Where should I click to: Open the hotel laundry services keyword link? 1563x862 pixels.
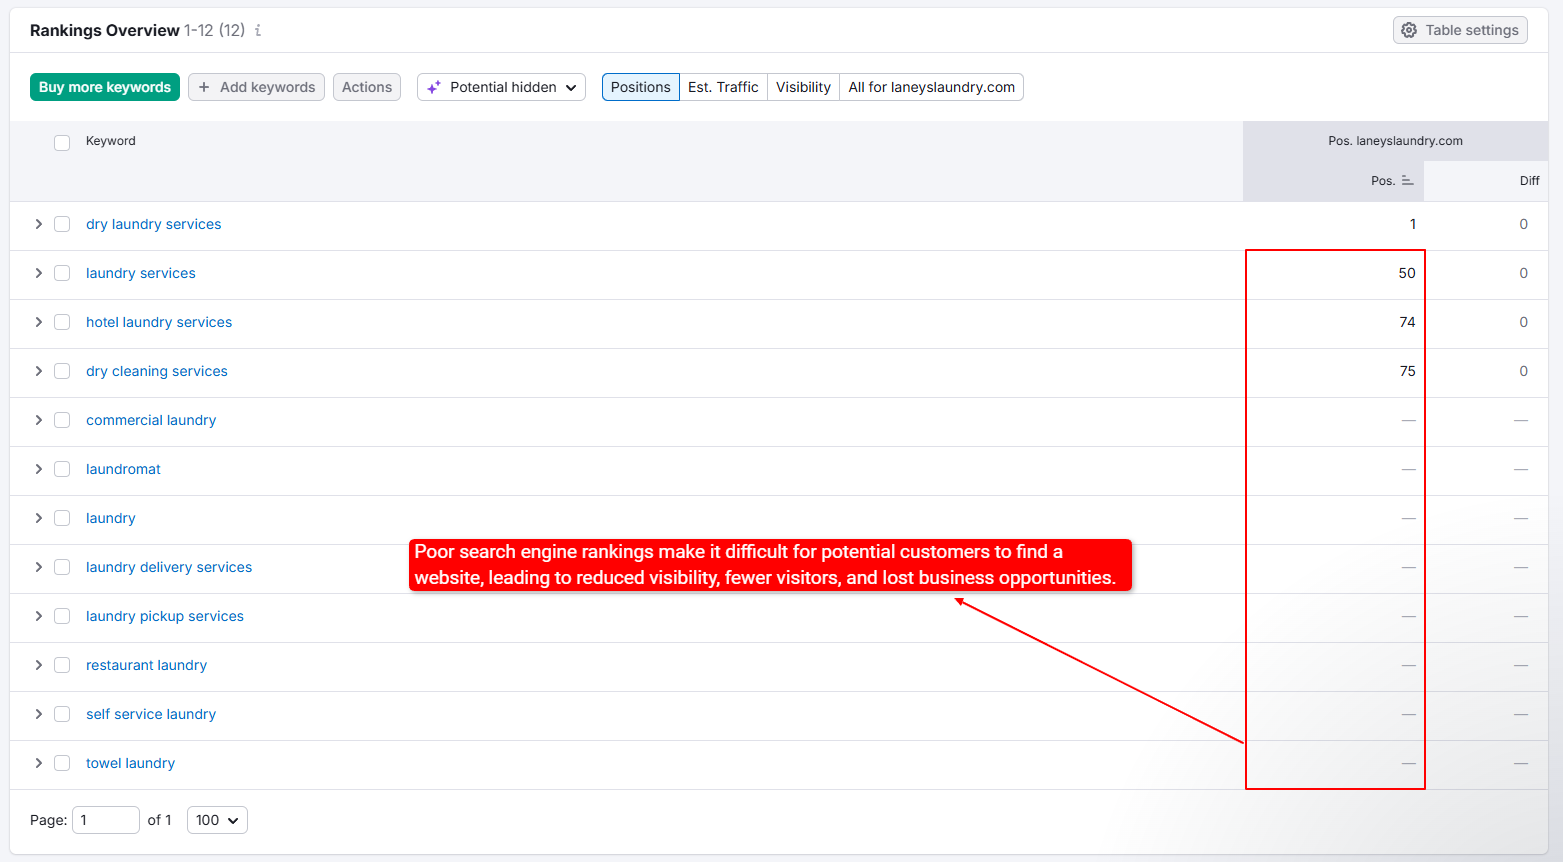(x=159, y=322)
